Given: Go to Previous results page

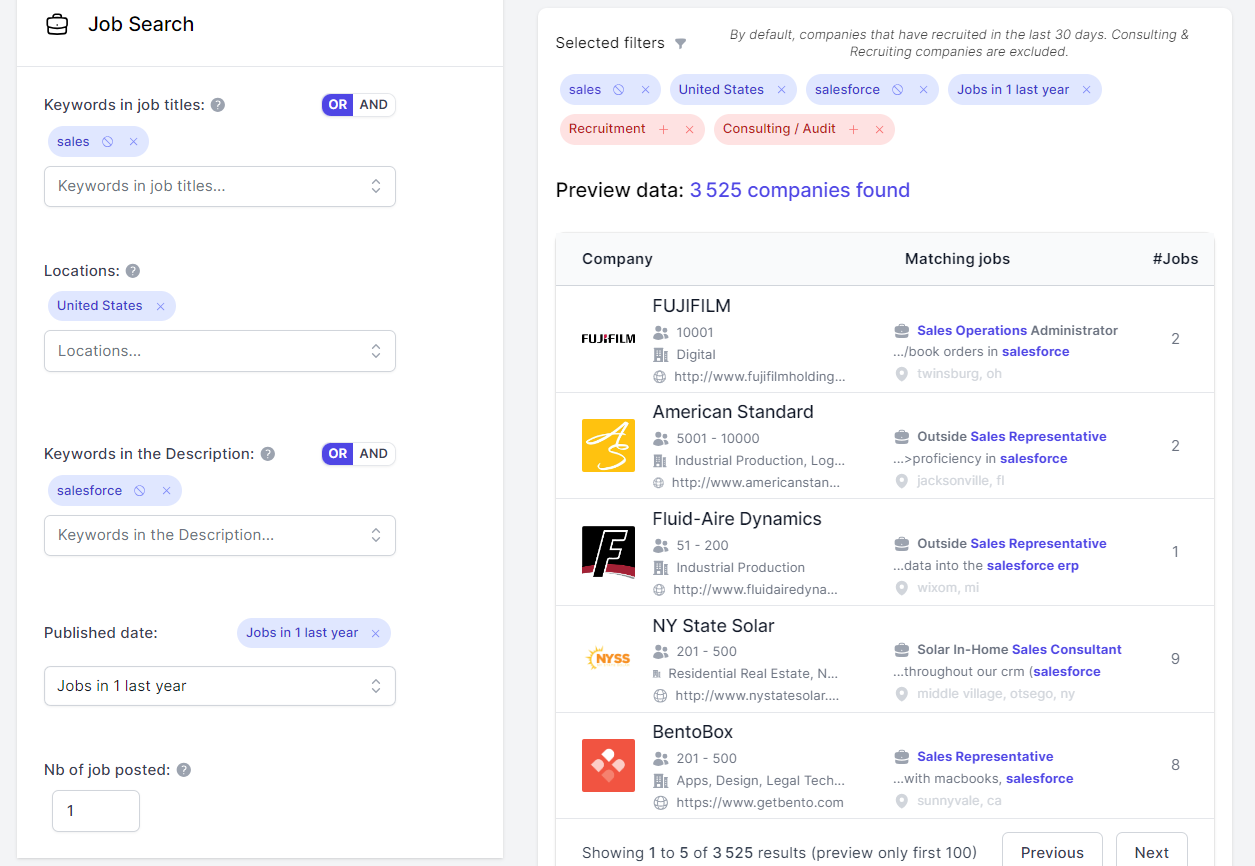Looking at the screenshot, I should pyautogui.click(x=1052, y=852).
